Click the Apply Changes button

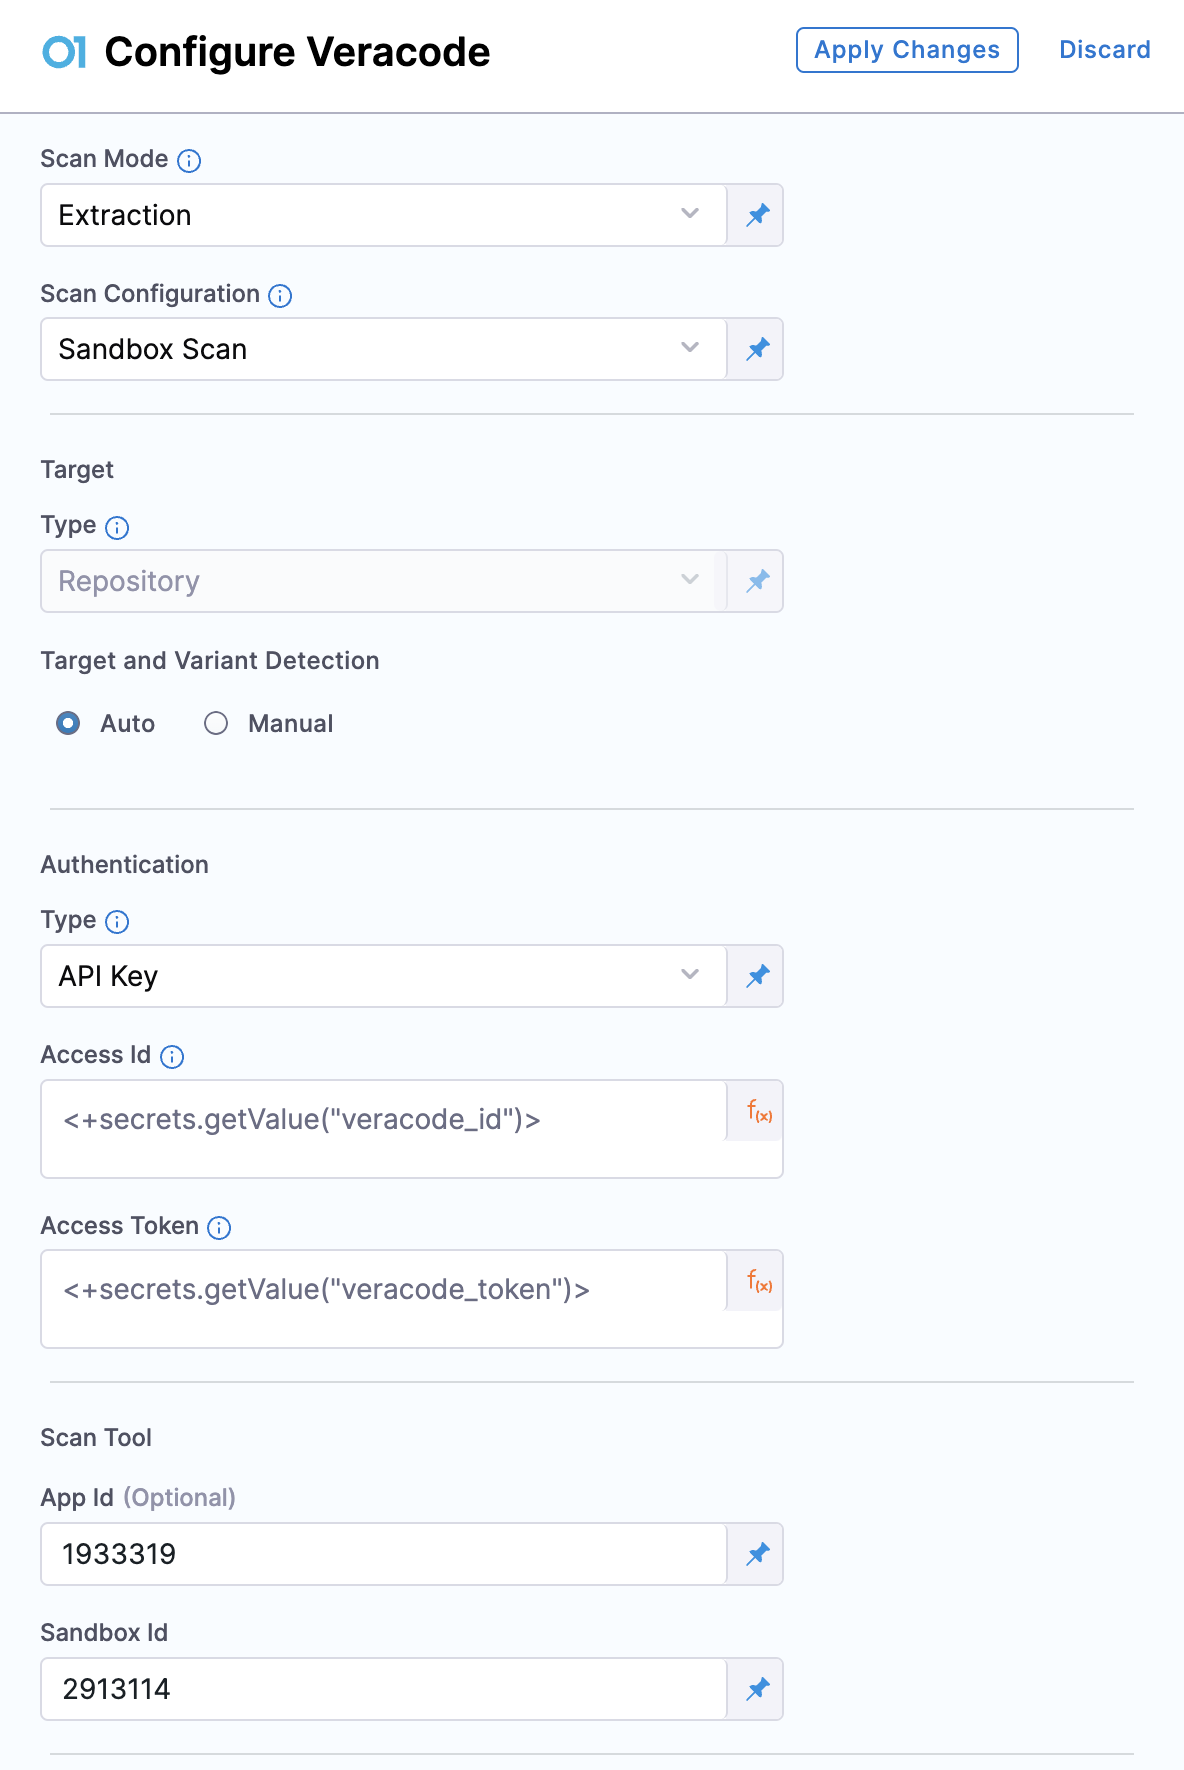tap(907, 50)
